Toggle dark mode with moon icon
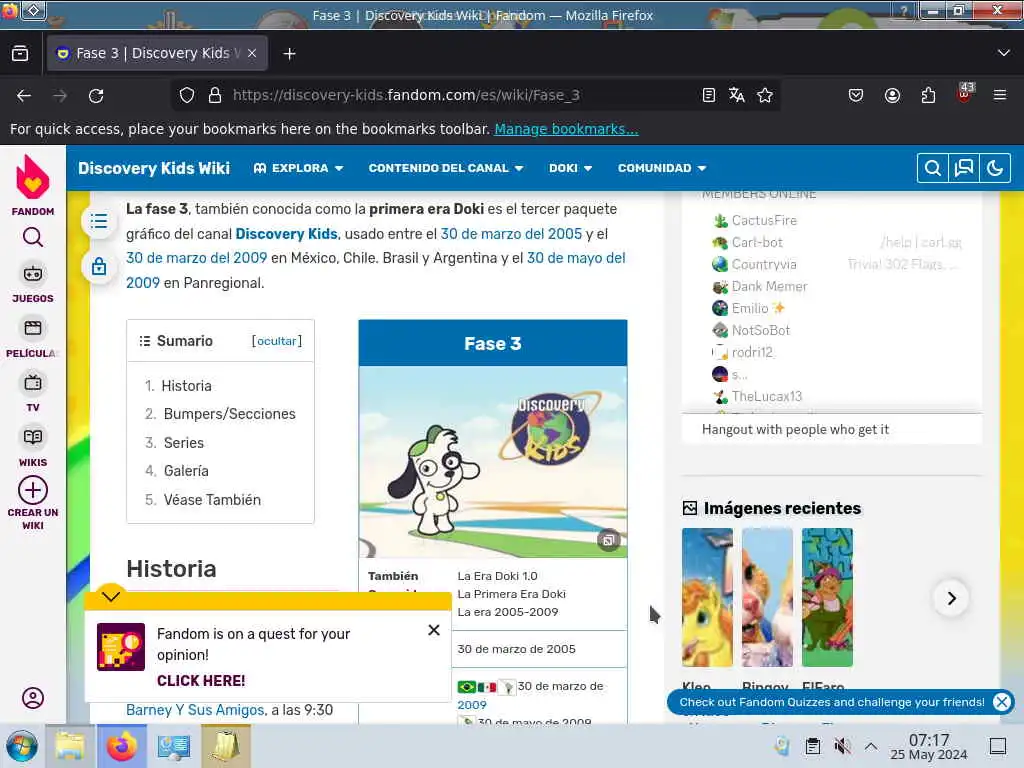Image resolution: width=1024 pixels, height=768 pixels. pyautogui.click(x=995, y=168)
